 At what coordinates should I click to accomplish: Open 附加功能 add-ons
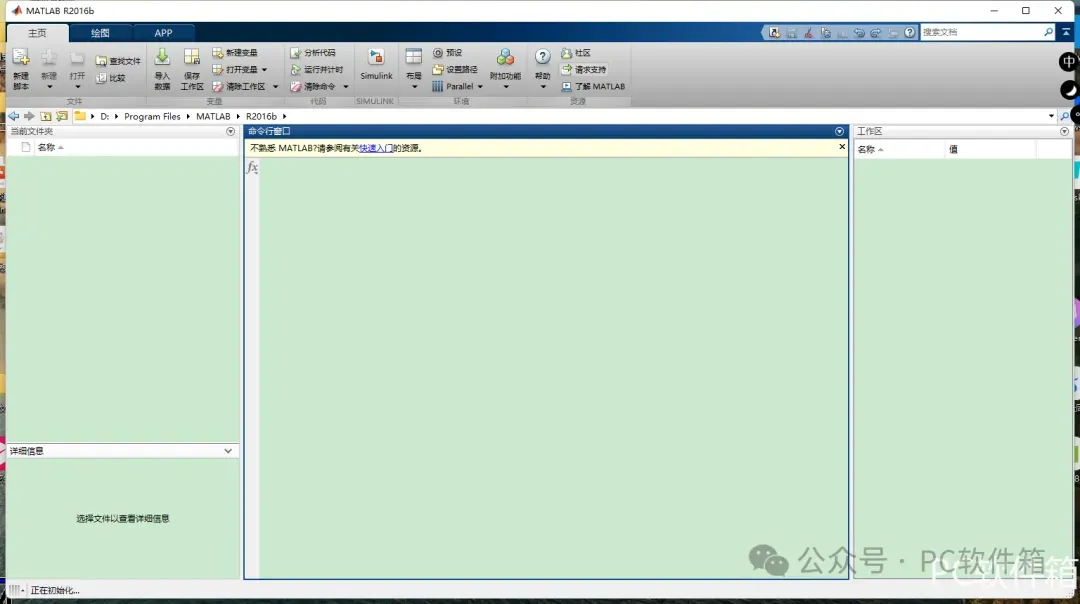[505, 66]
